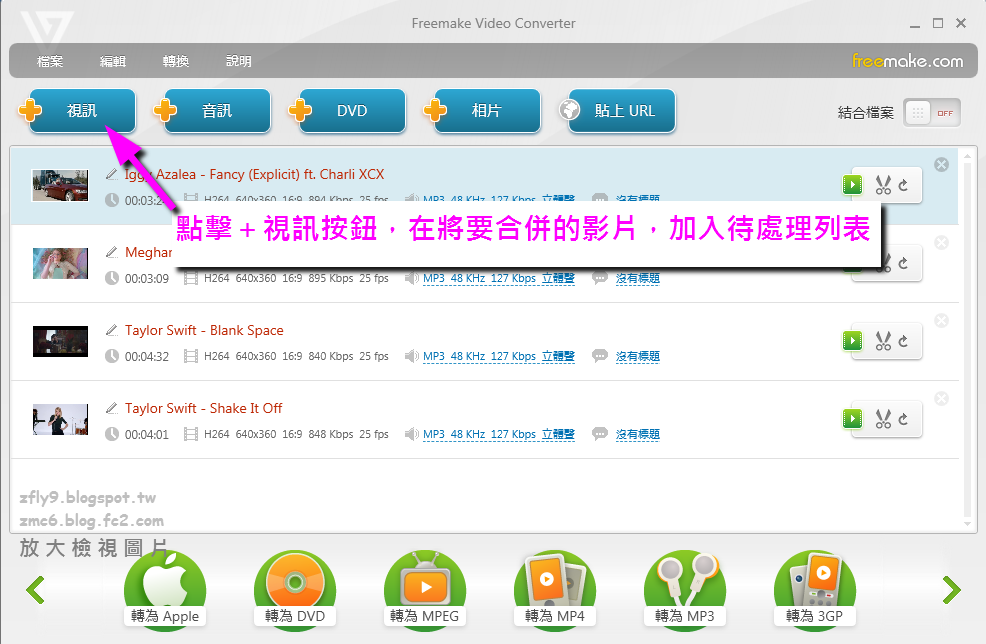Open 沒有標題 subtitle option for the Meghan video
Image resolution: width=986 pixels, height=644 pixels.
tap(638, 279)
